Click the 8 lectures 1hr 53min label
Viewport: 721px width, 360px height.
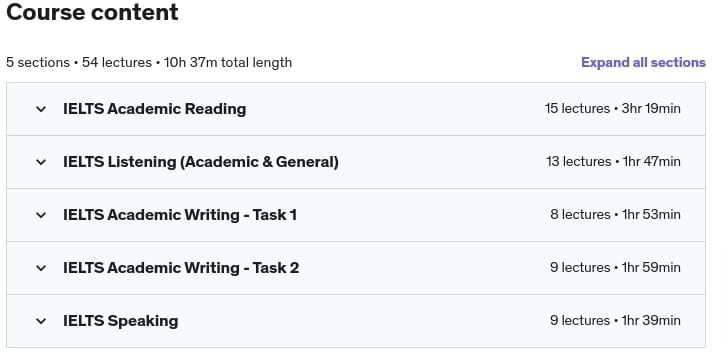click(615, 215)
